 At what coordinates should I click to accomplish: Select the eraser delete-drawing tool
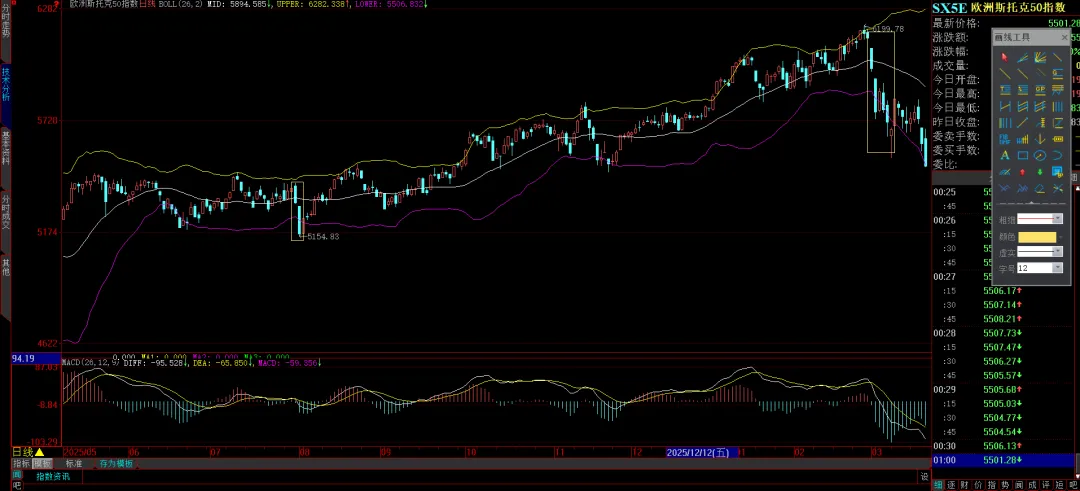coord(1039,188)
